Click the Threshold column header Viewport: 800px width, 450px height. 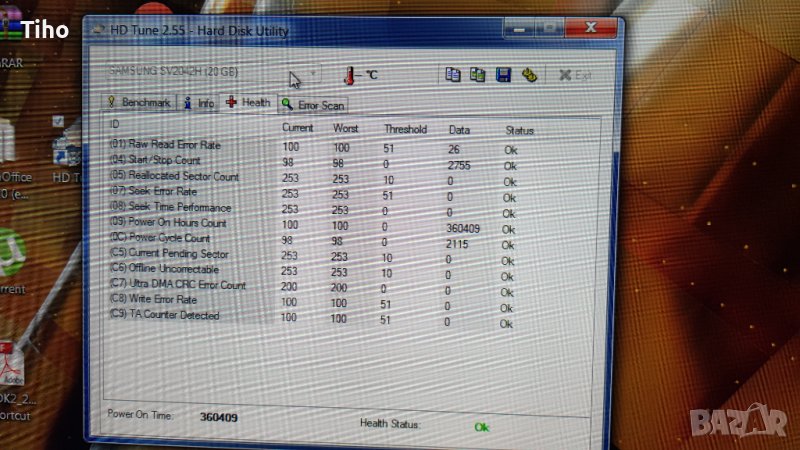[405, 129]
